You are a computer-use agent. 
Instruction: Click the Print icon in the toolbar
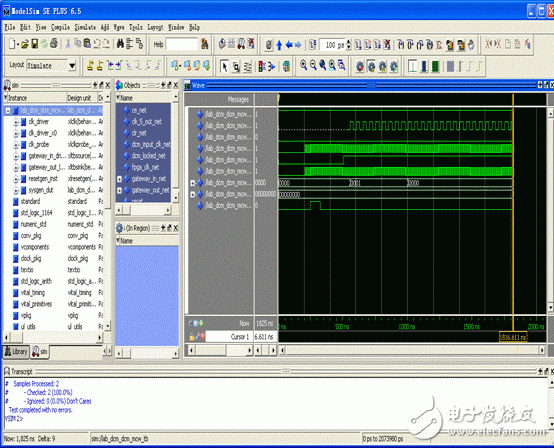tap(54, 44)
